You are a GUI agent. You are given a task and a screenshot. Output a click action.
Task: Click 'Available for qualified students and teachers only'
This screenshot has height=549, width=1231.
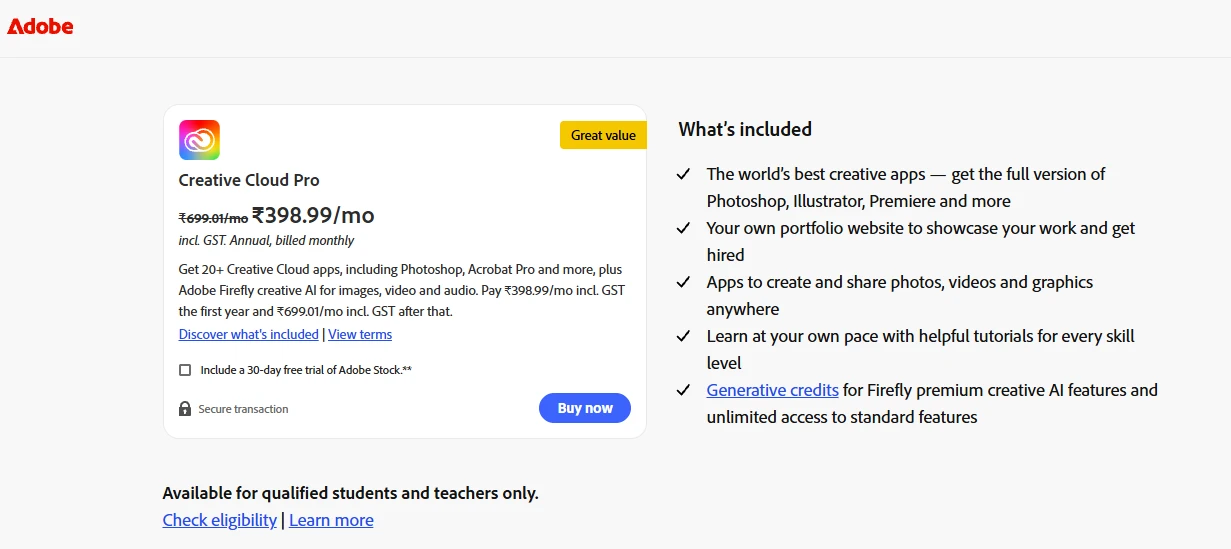click(x=351, y=493)
